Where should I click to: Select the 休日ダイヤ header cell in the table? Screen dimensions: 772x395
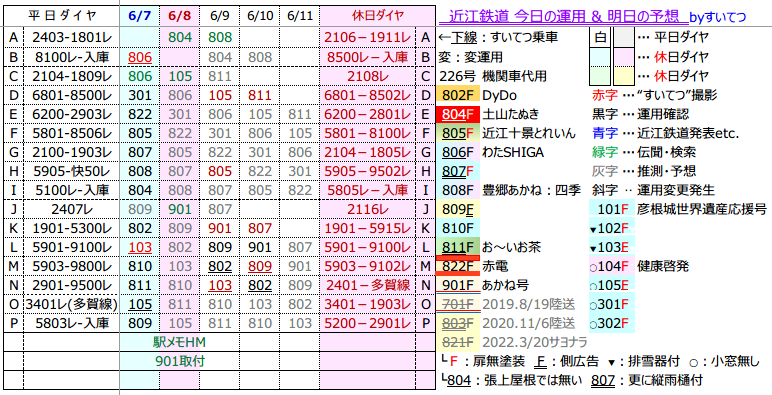click(378, 16)
